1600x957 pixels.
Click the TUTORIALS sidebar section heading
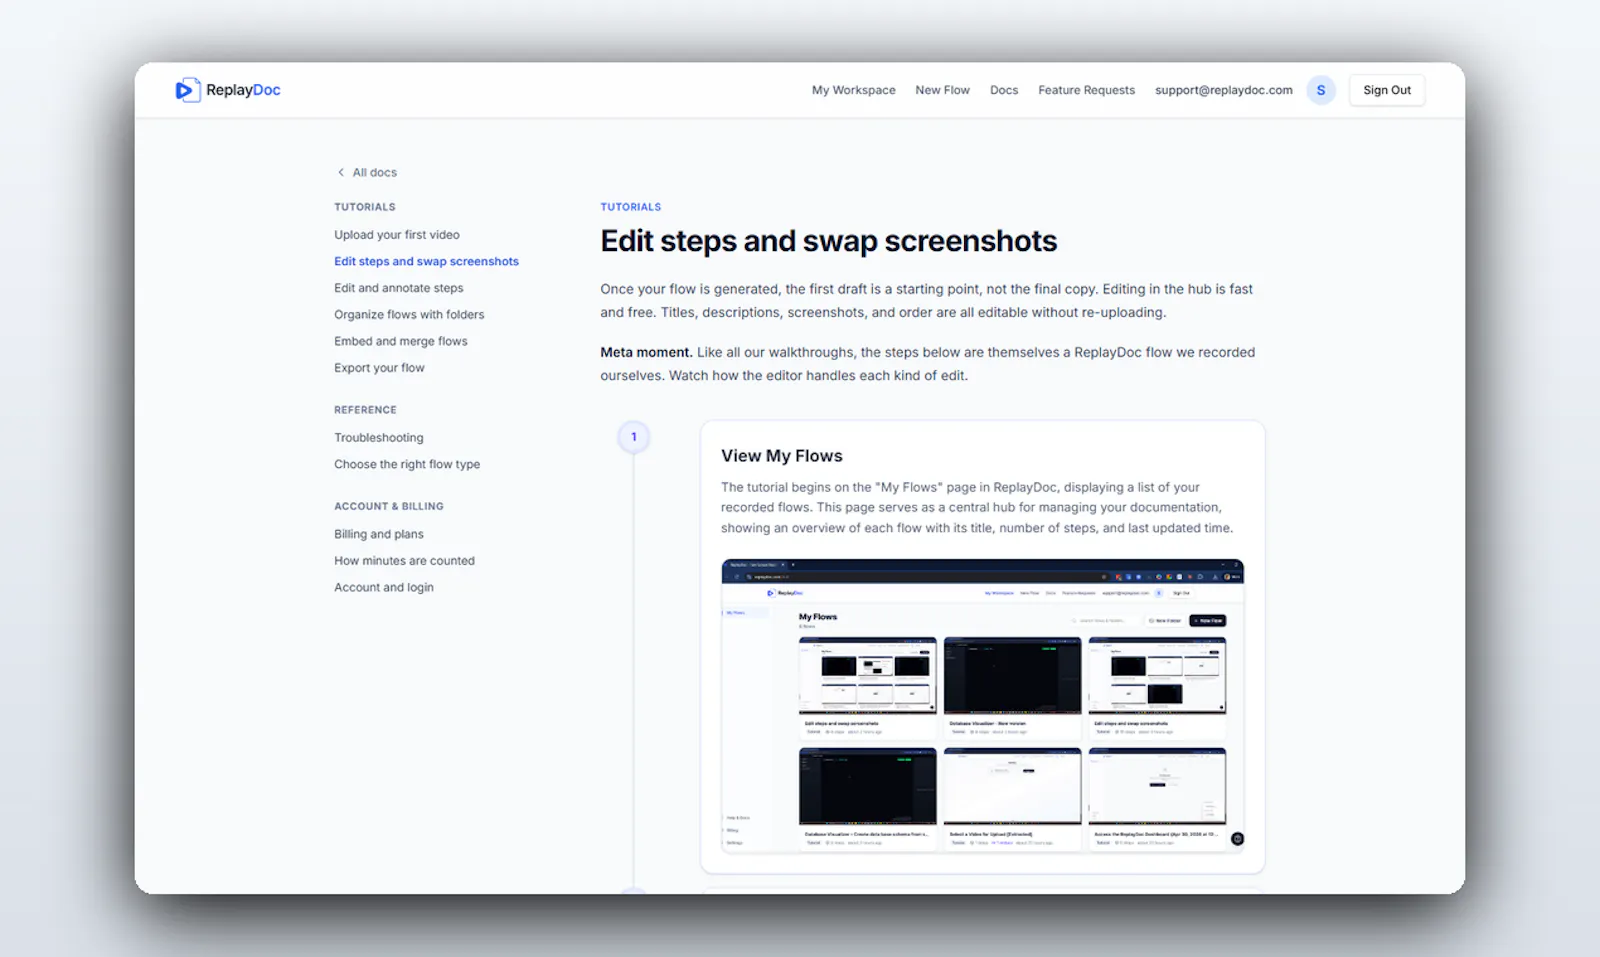pyautogui.click(x=365, y=207)
